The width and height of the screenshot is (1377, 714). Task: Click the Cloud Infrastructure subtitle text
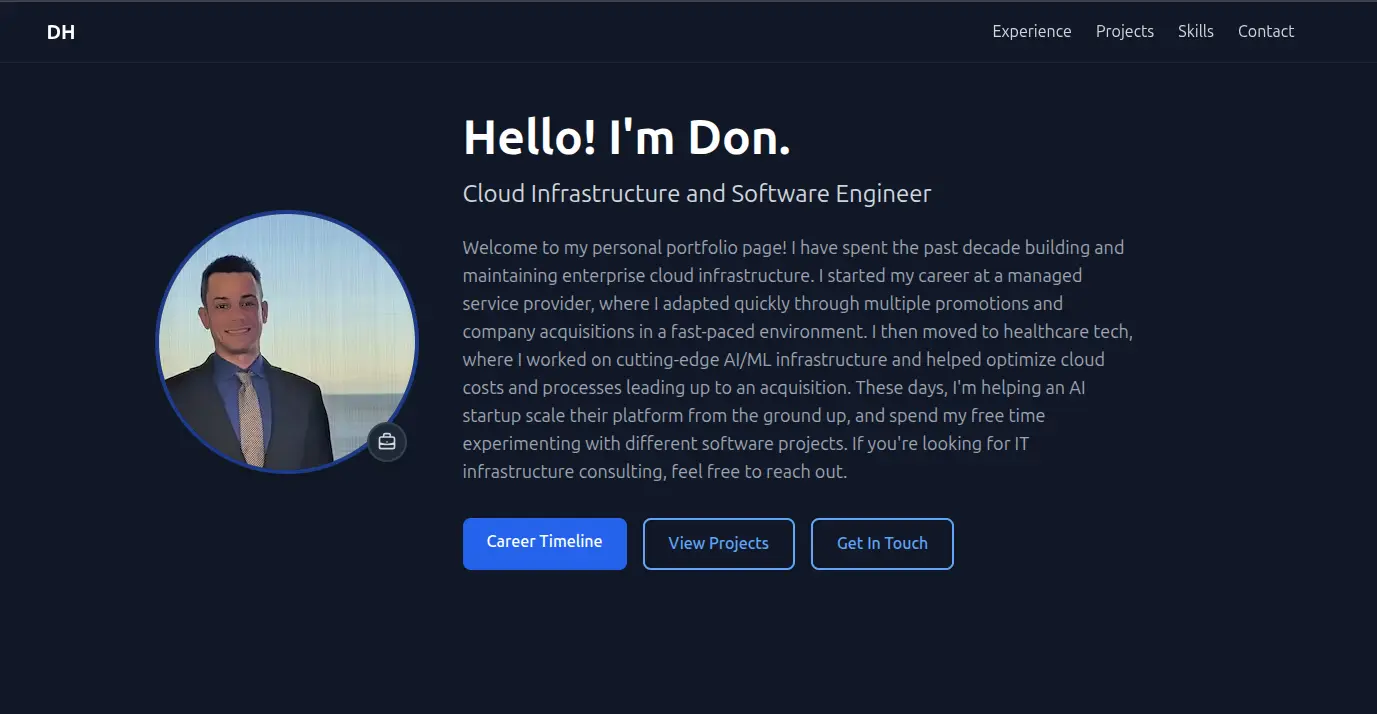click(x=696, y=193)
